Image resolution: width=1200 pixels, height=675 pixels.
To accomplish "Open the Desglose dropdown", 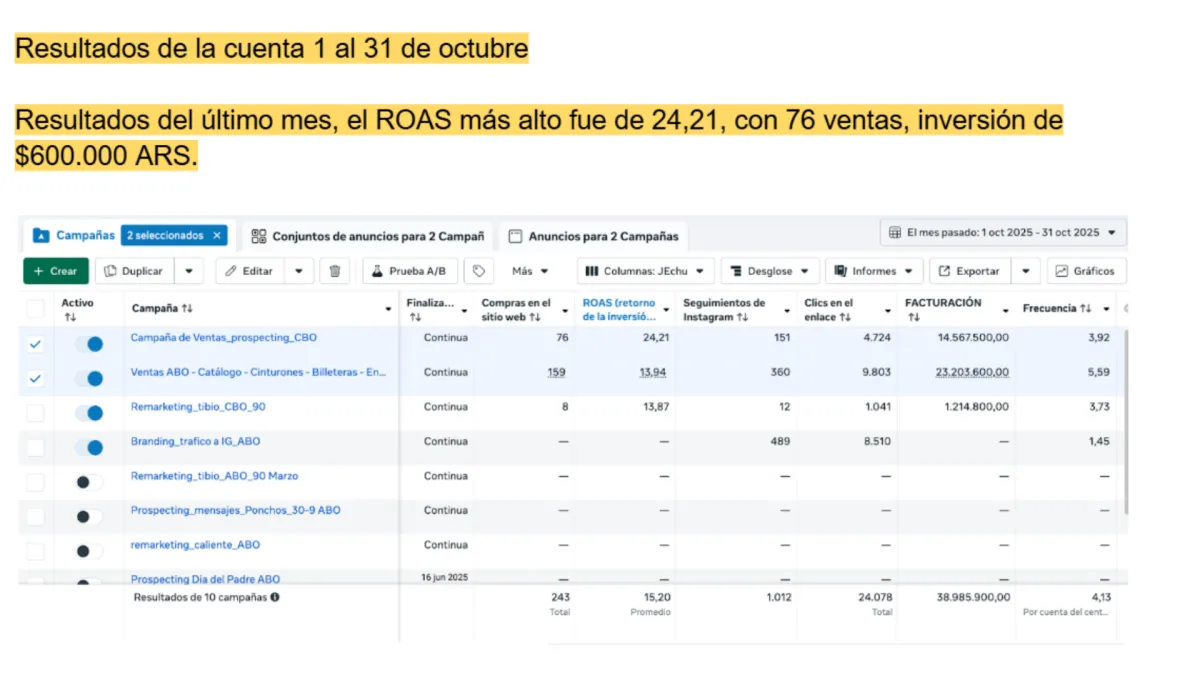I will 770,271.
